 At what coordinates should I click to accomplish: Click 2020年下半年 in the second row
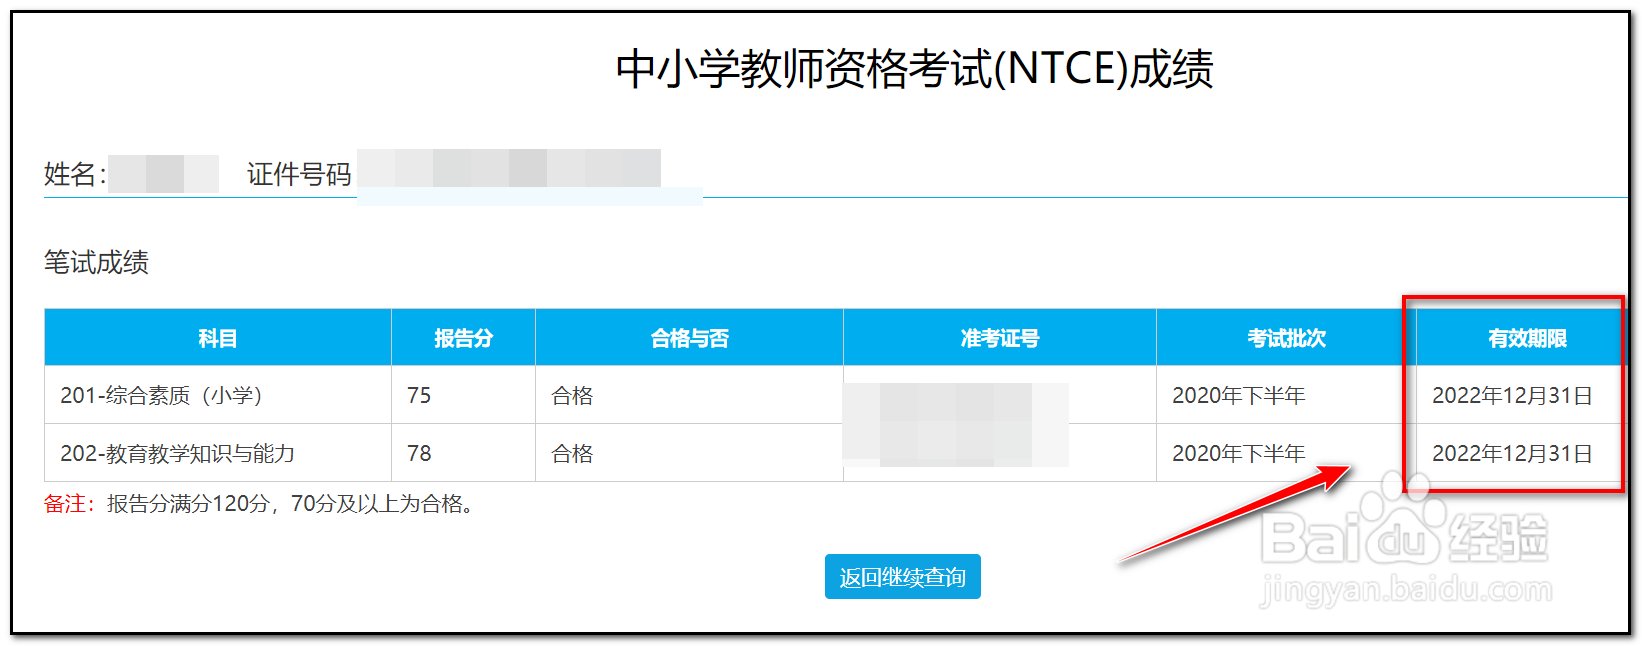(1239, 453)
